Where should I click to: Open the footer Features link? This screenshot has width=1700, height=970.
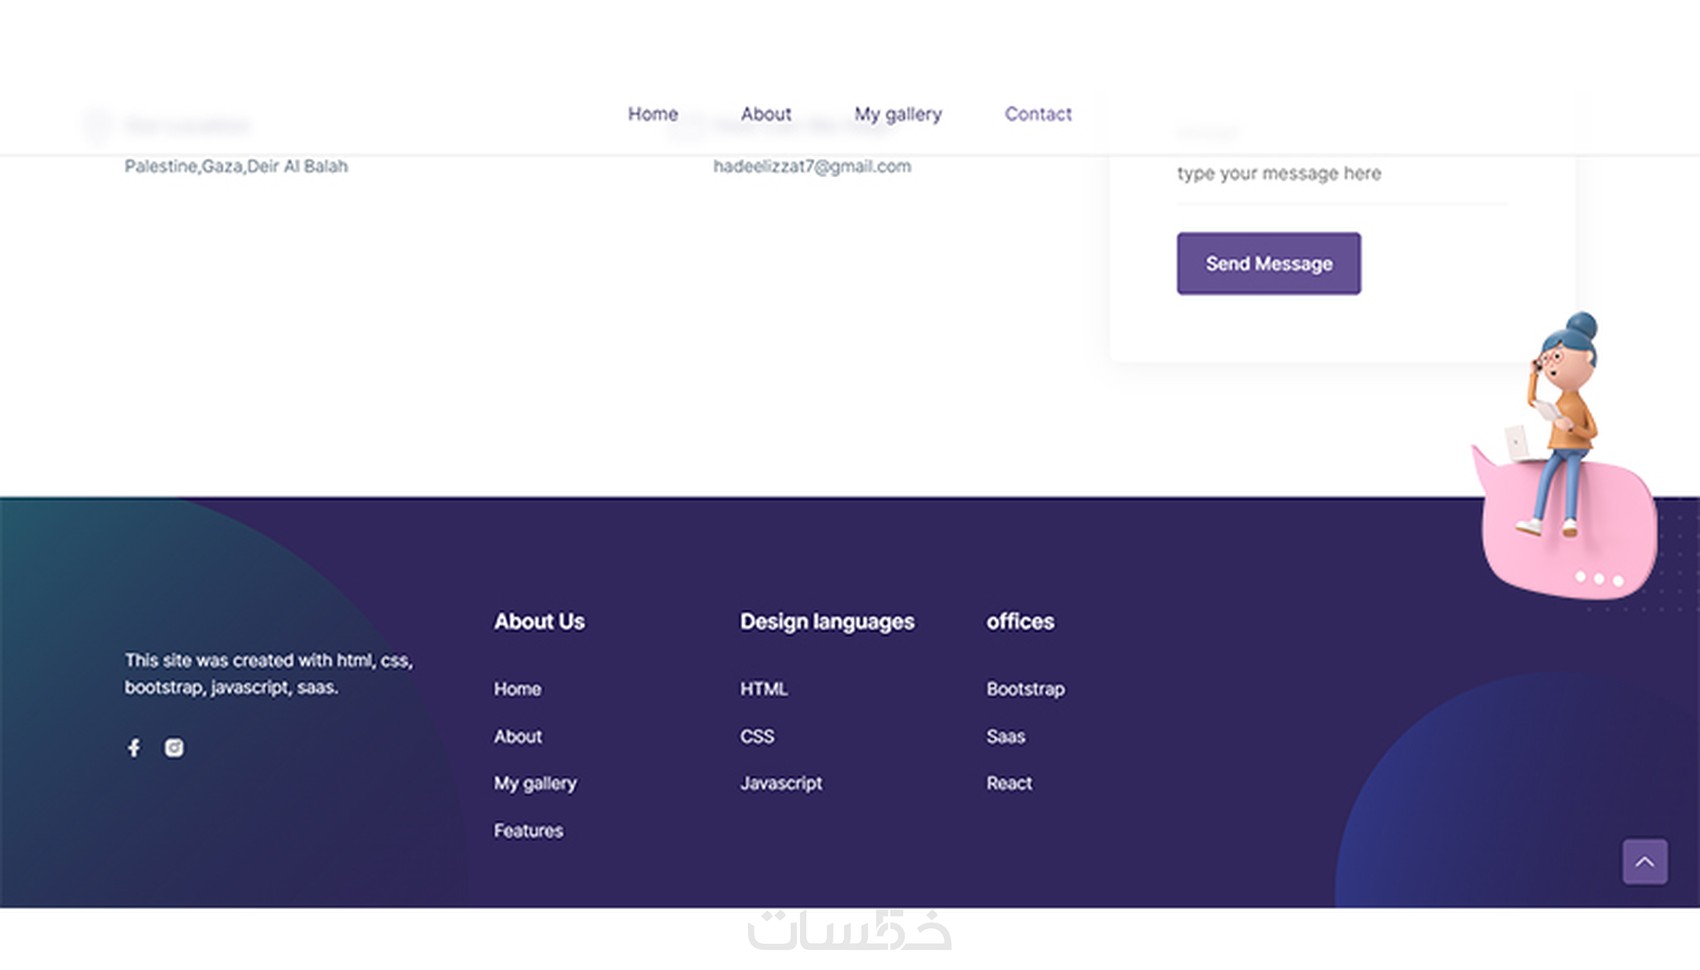coord(528,830)
